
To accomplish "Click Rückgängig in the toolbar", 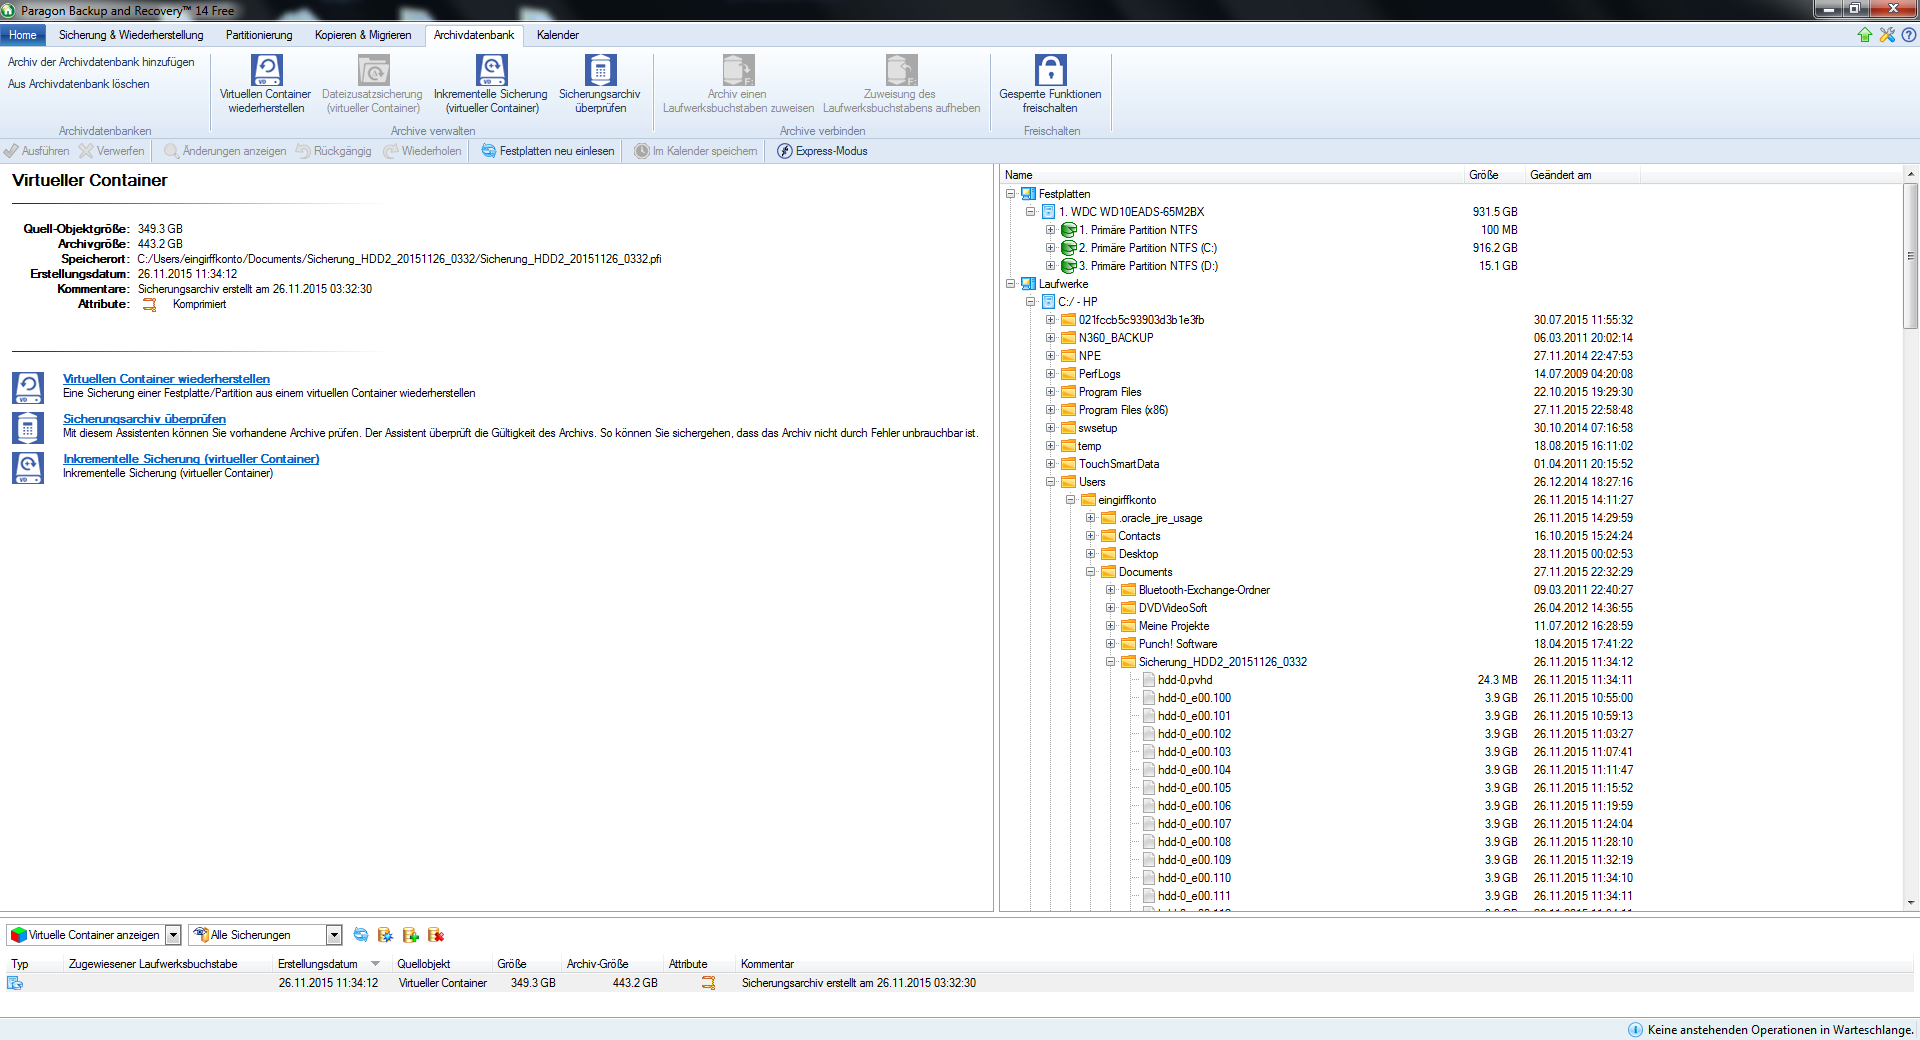I will pos(333,151).
